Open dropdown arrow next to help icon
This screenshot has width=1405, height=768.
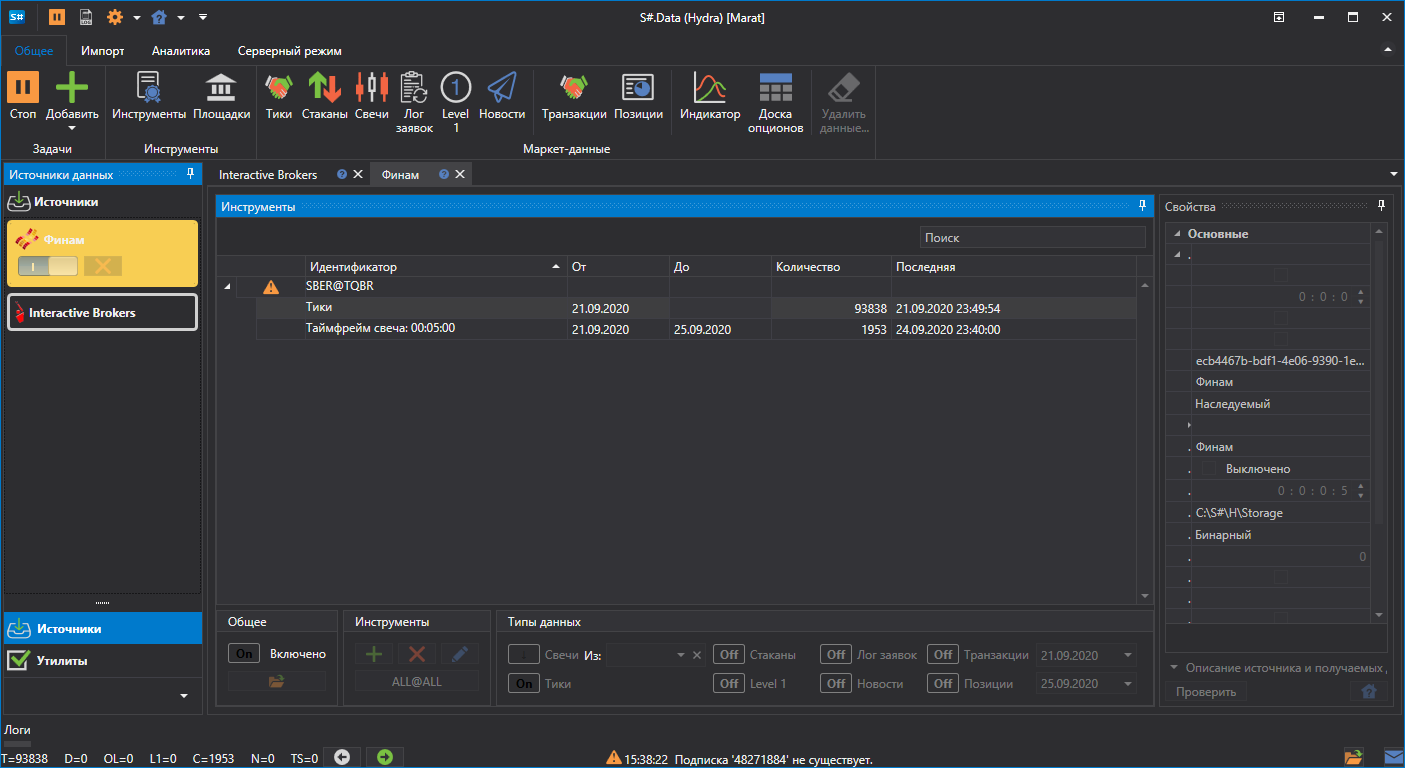click(181, 18)
